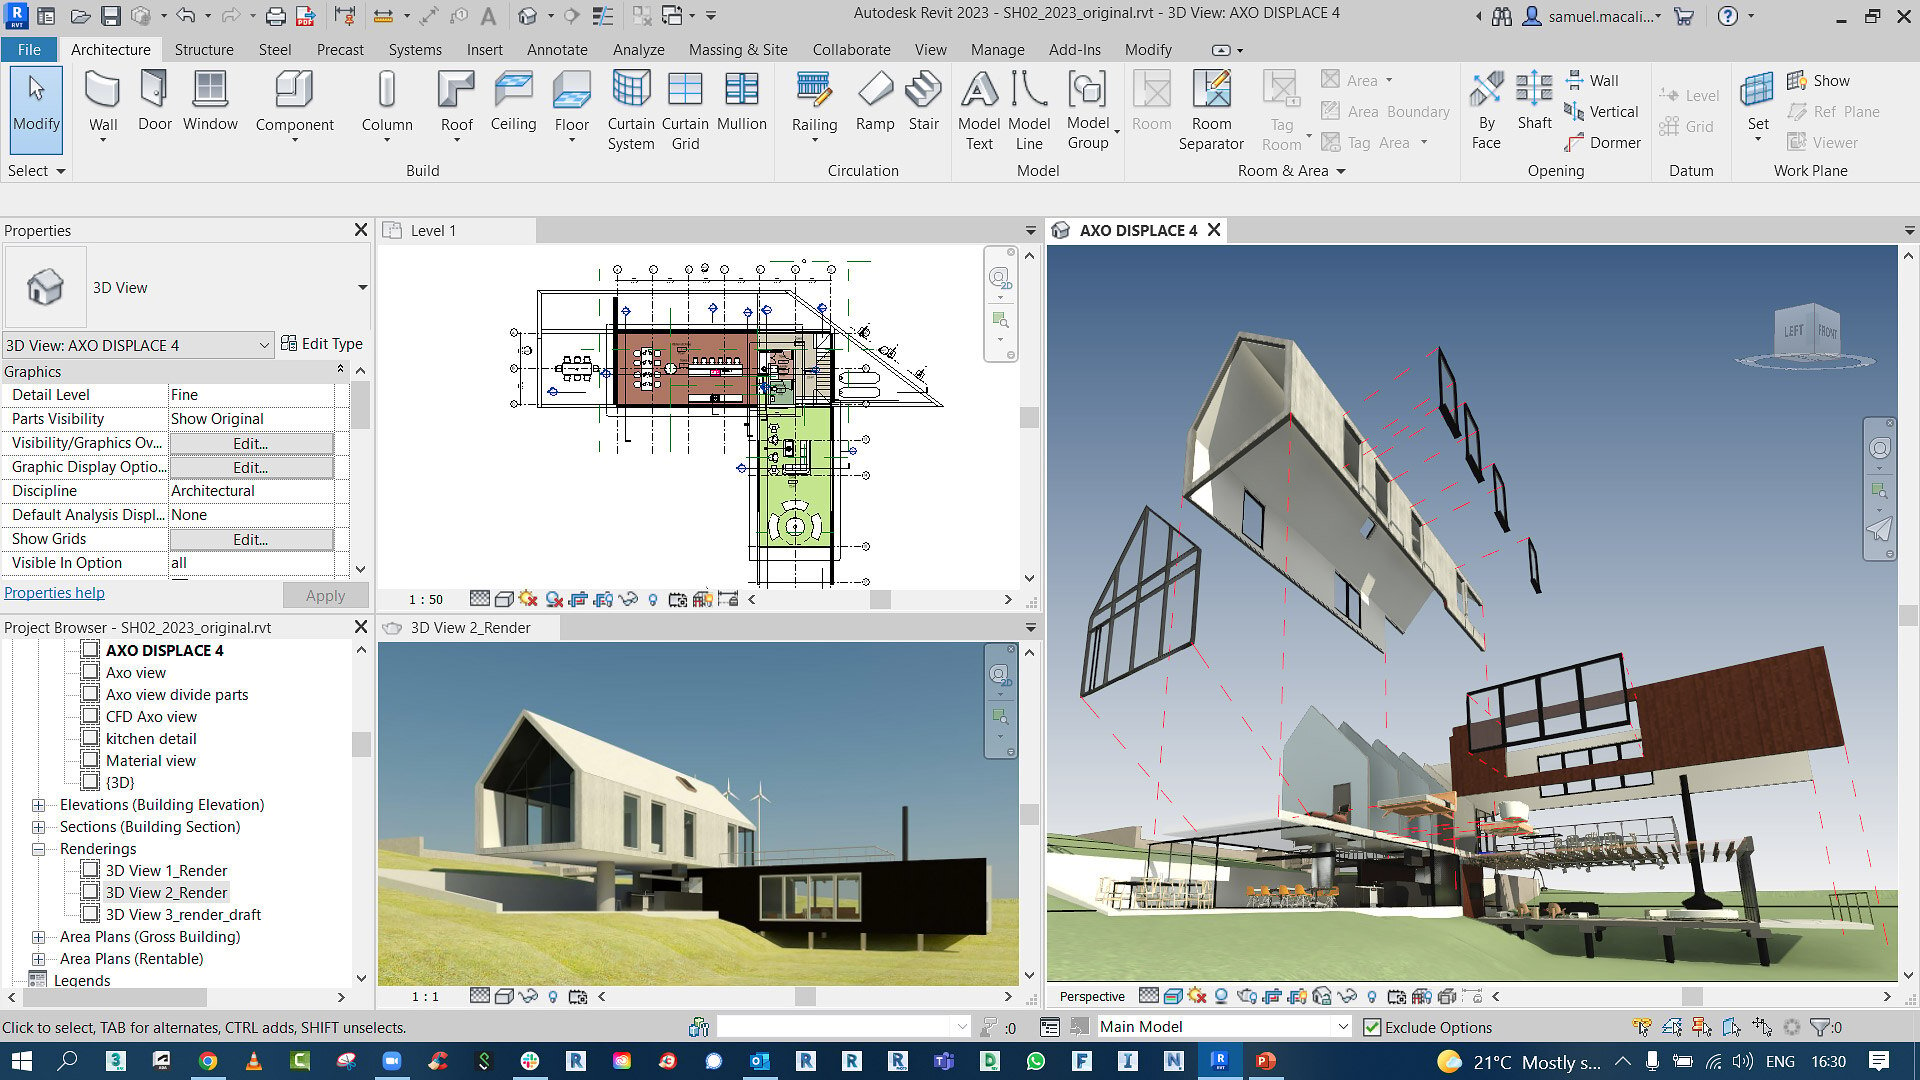This screenshot has width=1920, height=1080.
Task: Expand Sections Building Section tree node
Action: click(38, 825)
